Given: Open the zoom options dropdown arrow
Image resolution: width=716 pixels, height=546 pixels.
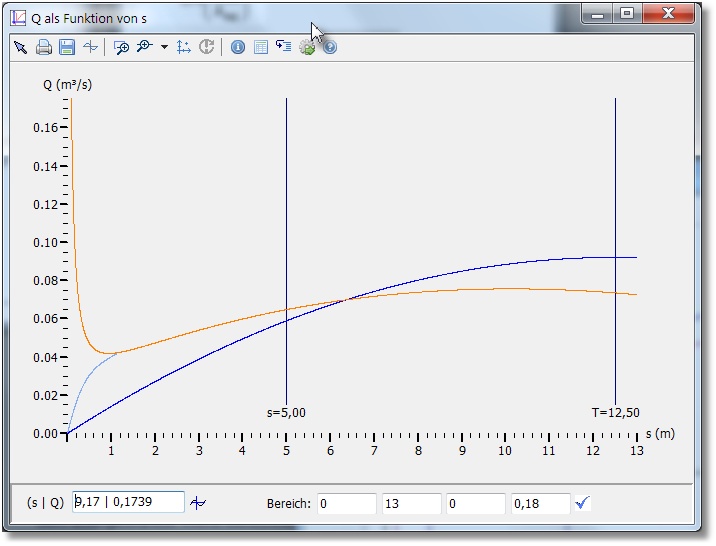Looking at the screenshot, I should [x=164, y=47].
